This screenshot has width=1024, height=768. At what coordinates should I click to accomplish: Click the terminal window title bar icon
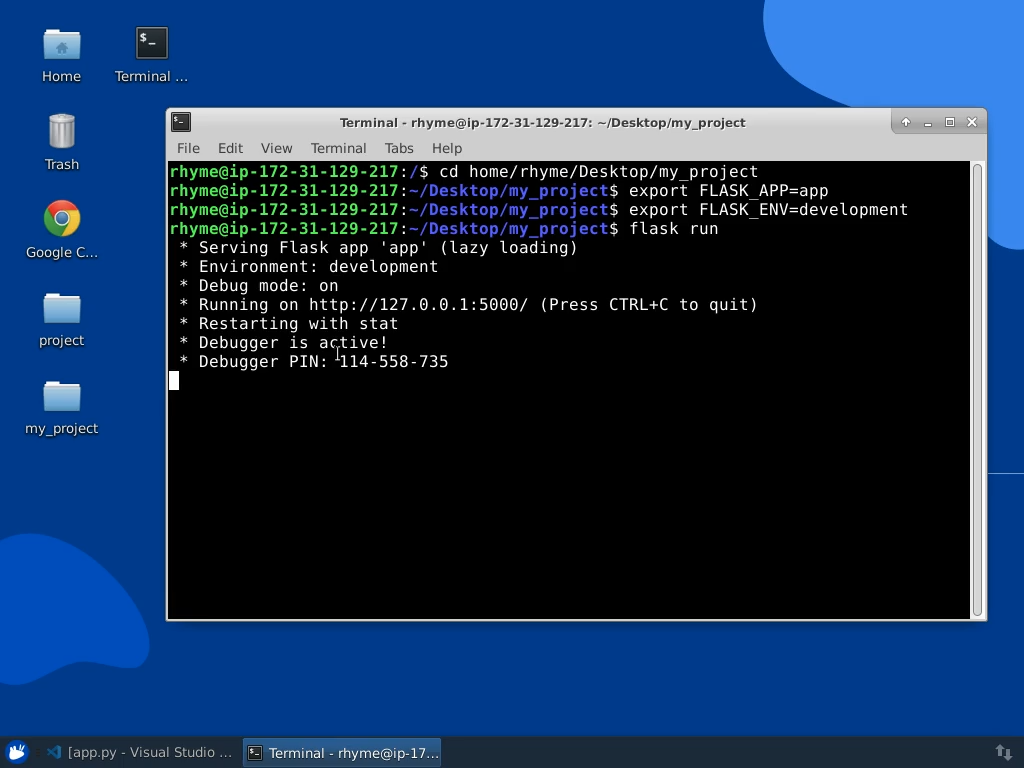181,122
